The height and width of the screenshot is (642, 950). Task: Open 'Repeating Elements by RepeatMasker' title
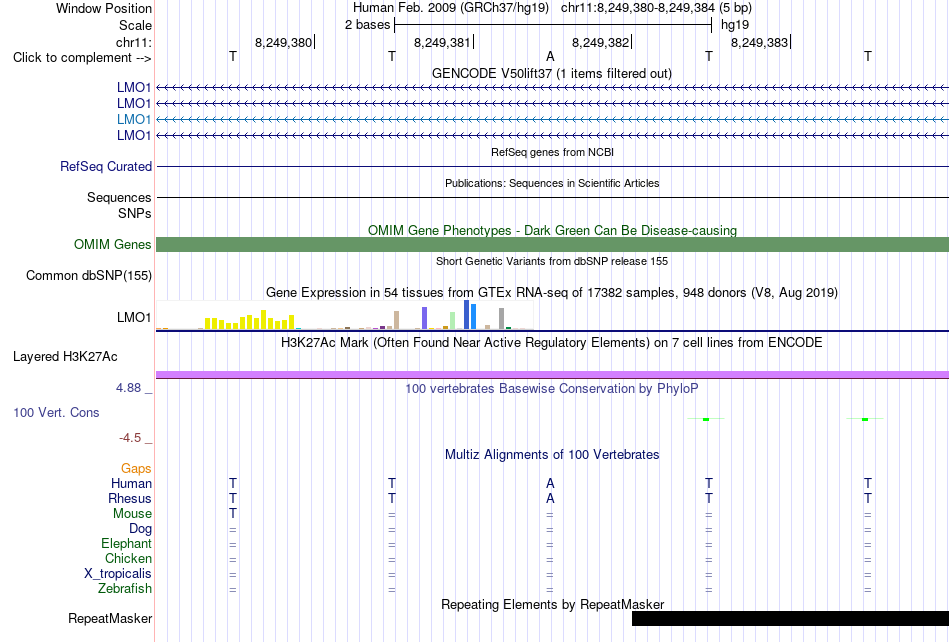point(552,604)
